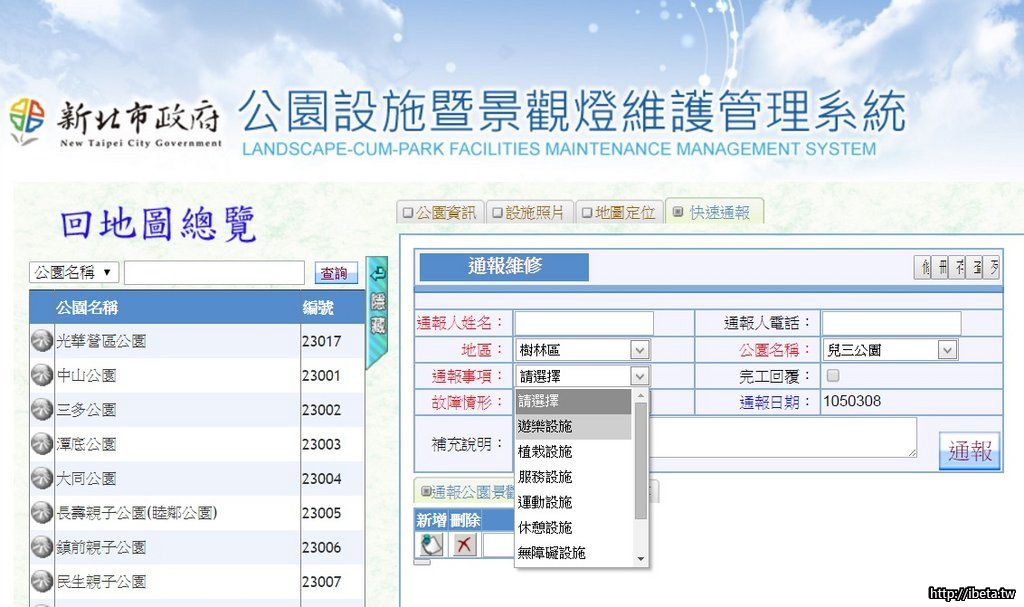
Task: Click the tree icon beside 光華營區公園
Action: pos(41,341)
